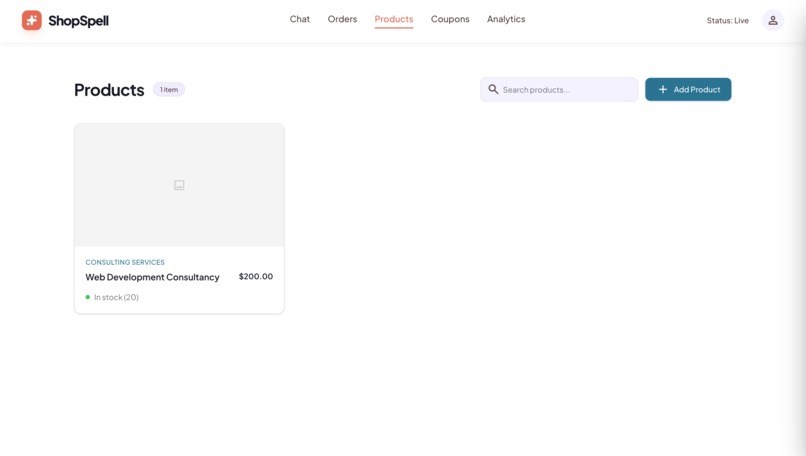Click the Add Product button
Screen dimensions: 806x456
click(x=688, y=89)
